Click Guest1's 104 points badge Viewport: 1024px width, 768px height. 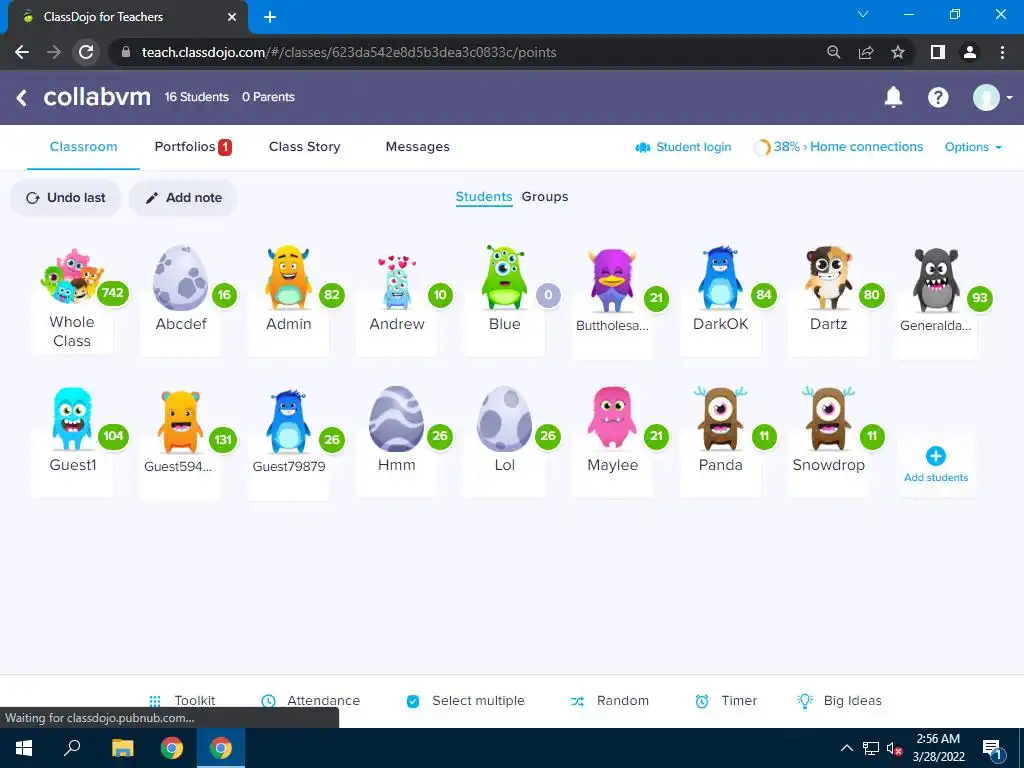[x=113, y=436]
